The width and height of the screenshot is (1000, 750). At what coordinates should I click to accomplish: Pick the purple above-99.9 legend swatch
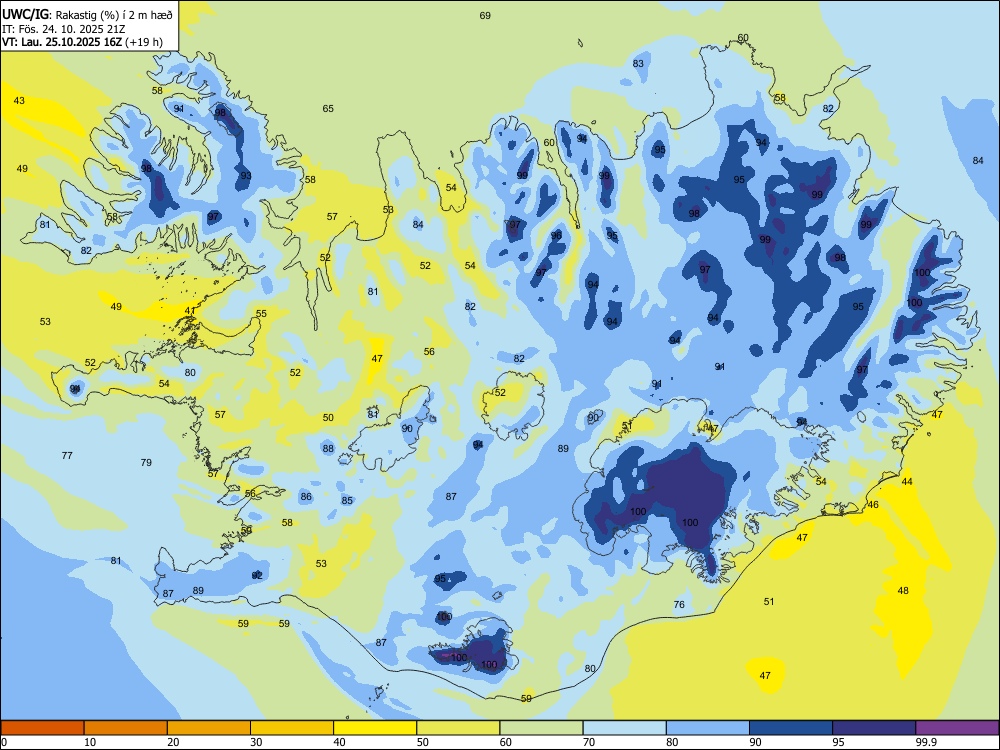coord(957,728)
